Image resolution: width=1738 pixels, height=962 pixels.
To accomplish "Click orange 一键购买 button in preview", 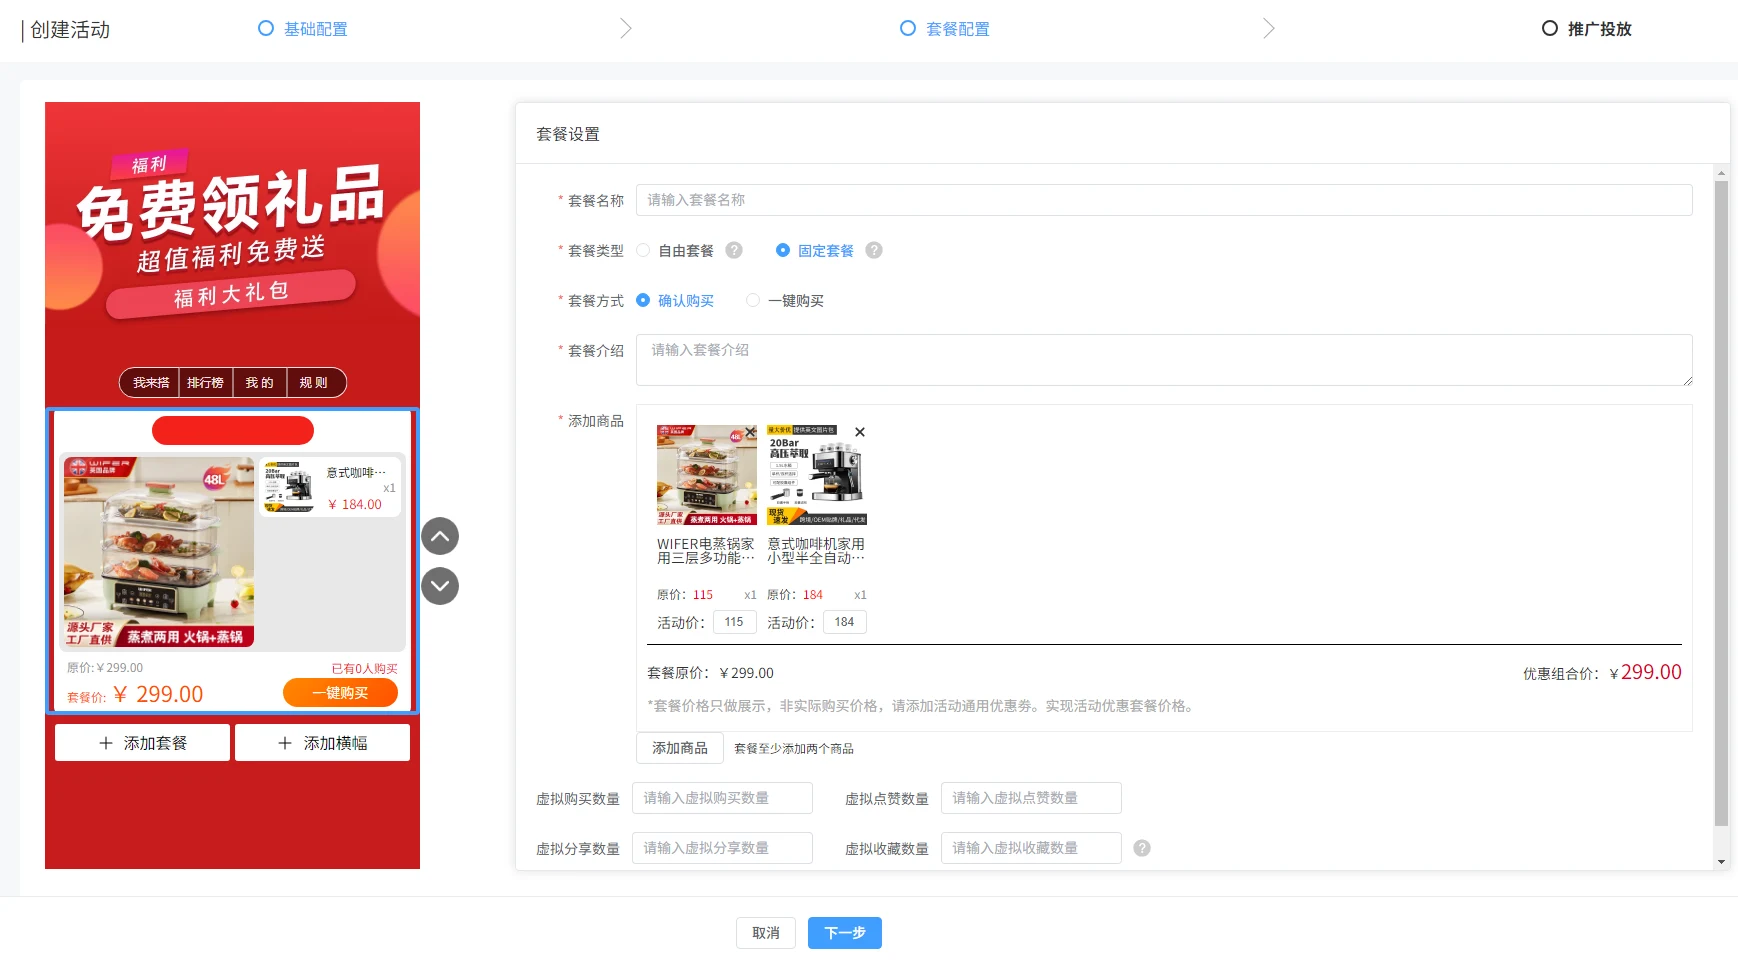I will click(x=340, y=693).
